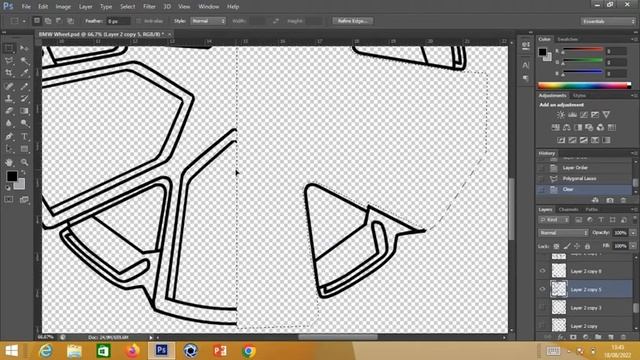The image size is (640, 360).
Task: Select the Gradient tool
Action: [x=24, y=111]
